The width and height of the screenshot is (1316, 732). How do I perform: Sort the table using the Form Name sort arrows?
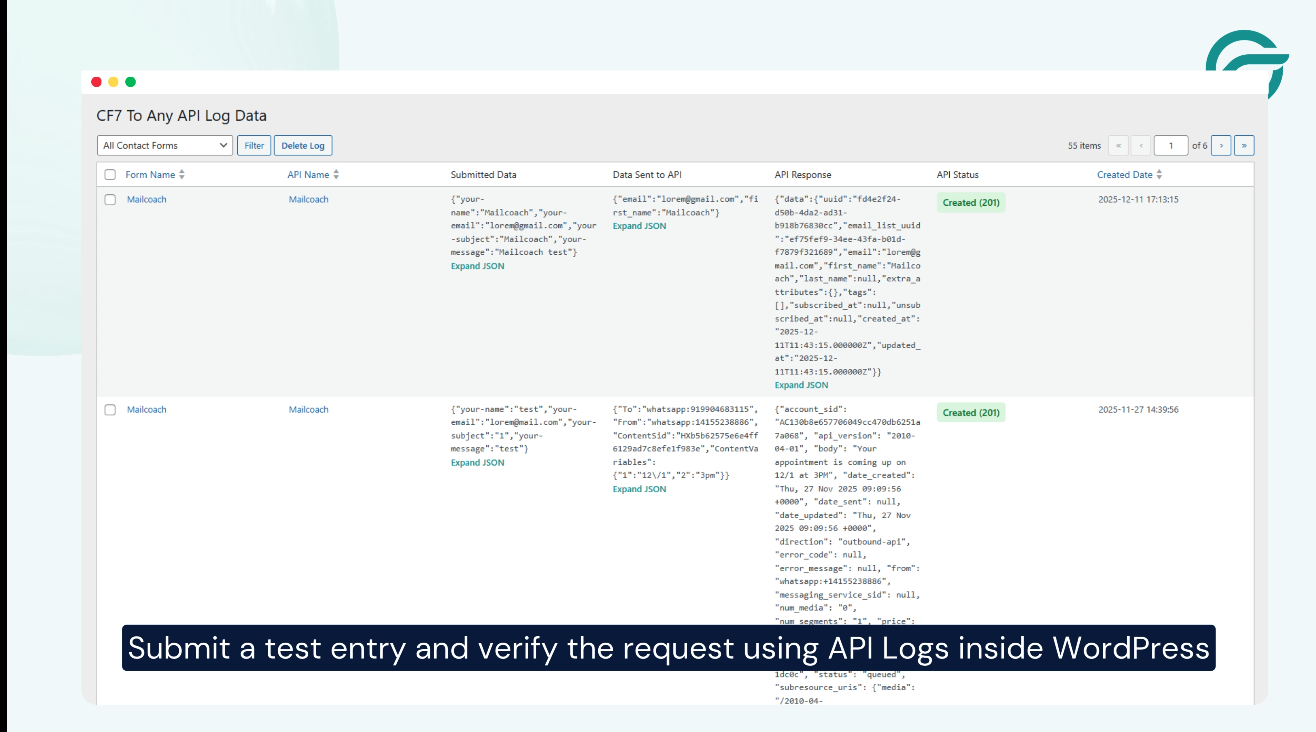pos(182,174)
